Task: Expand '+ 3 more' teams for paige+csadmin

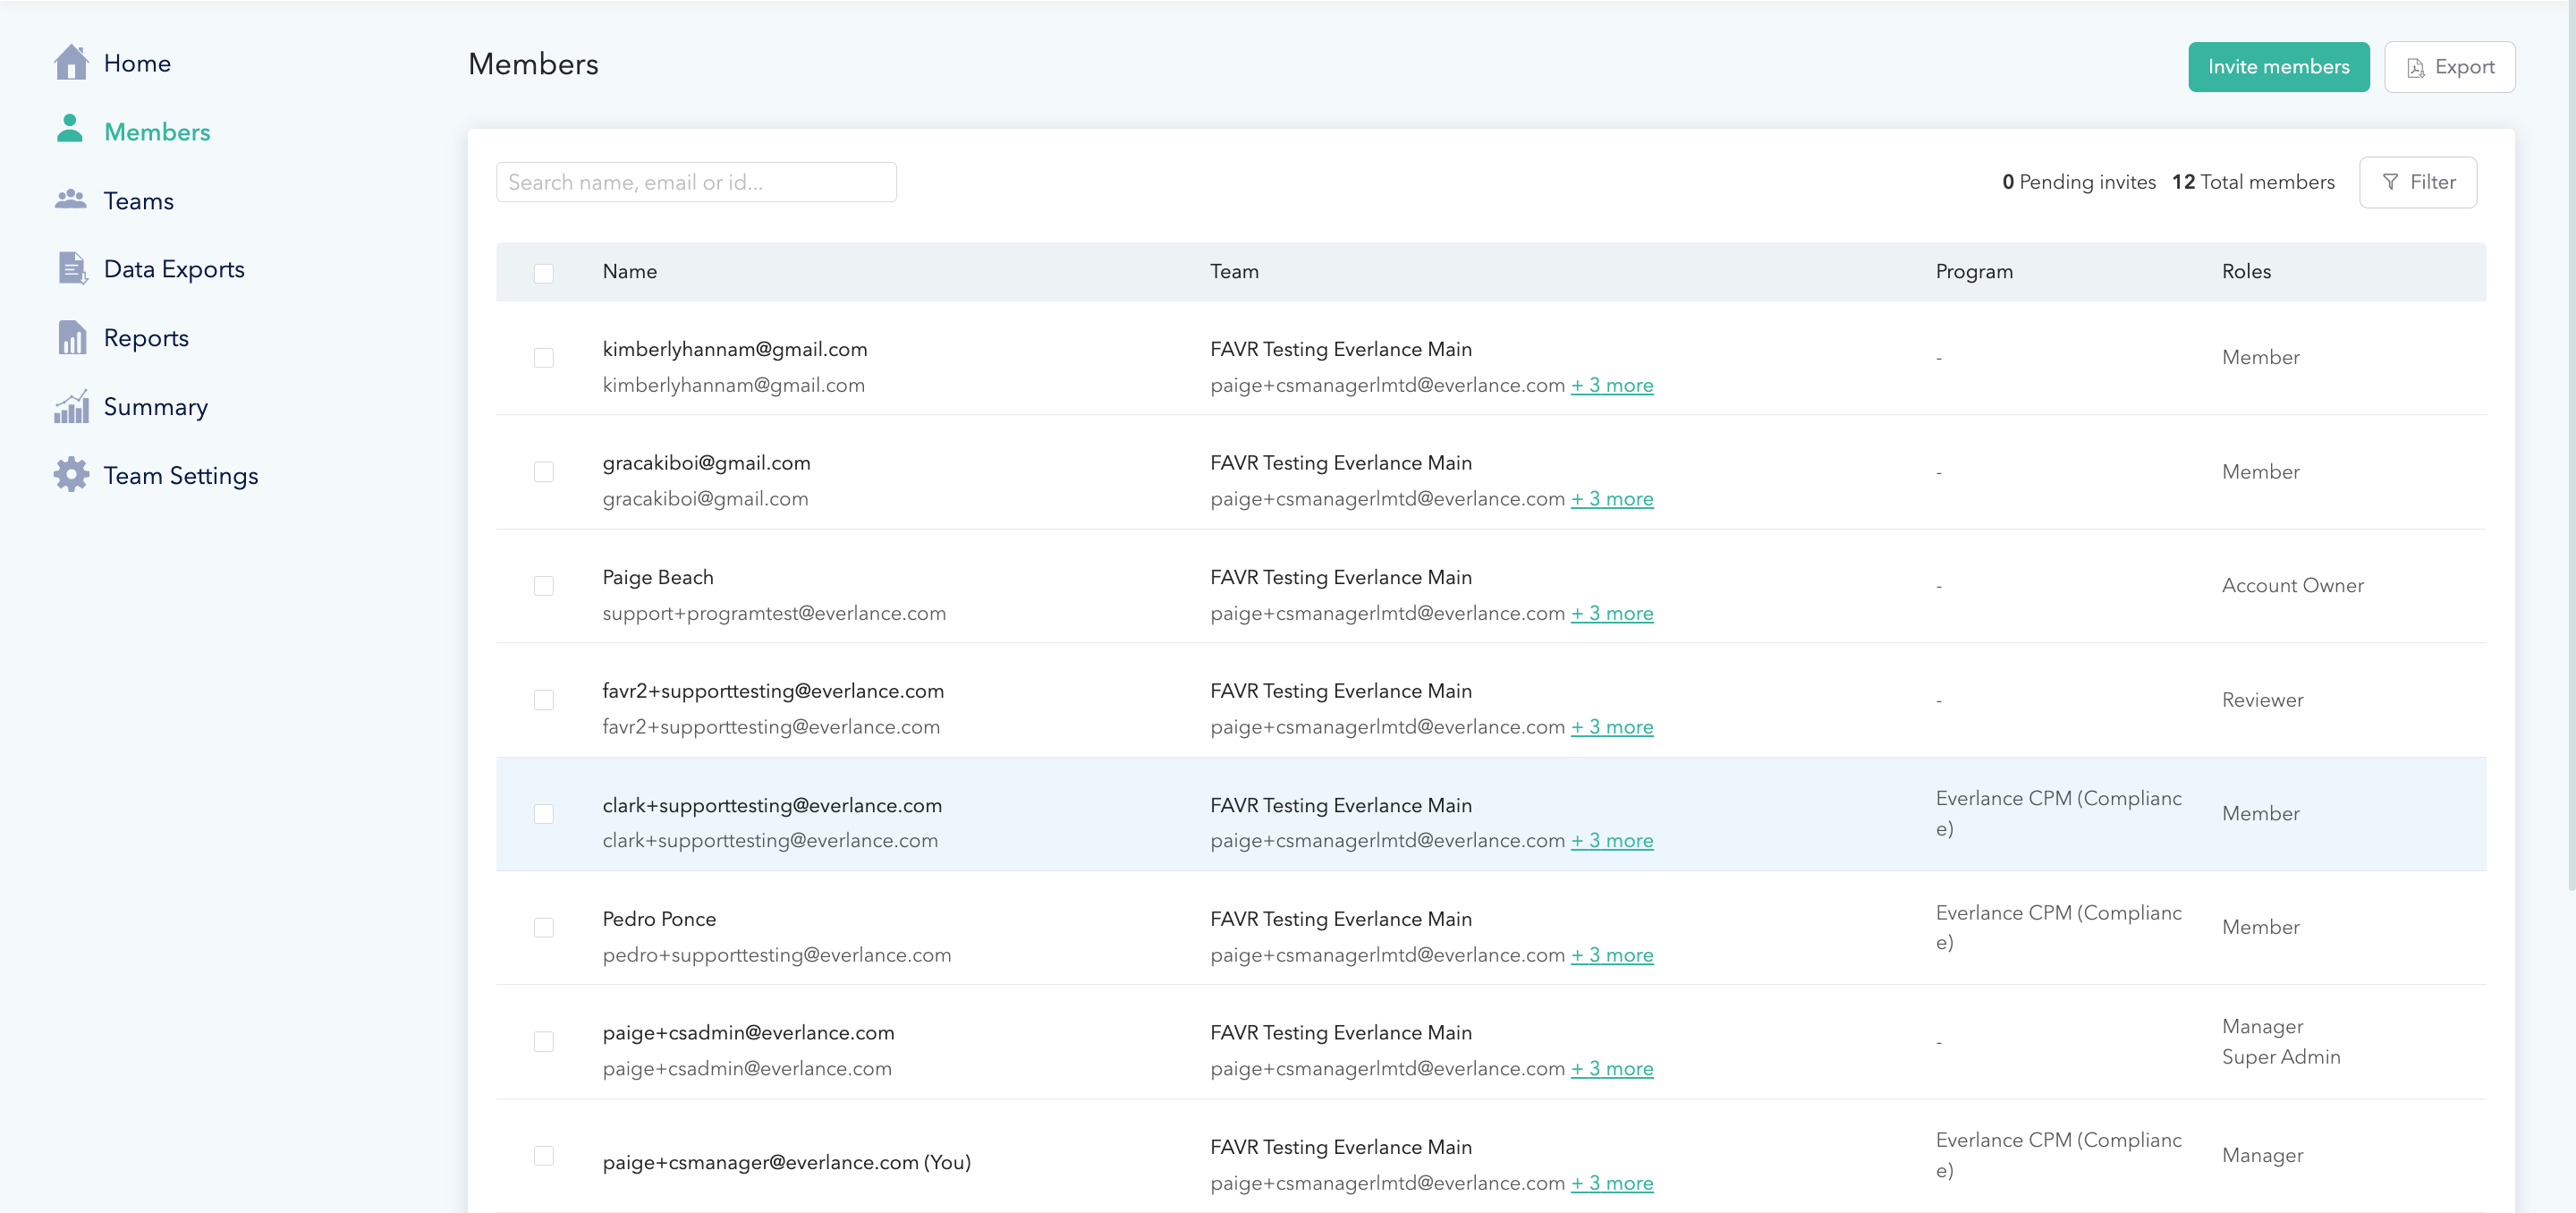Action: pos(1611,1069)
